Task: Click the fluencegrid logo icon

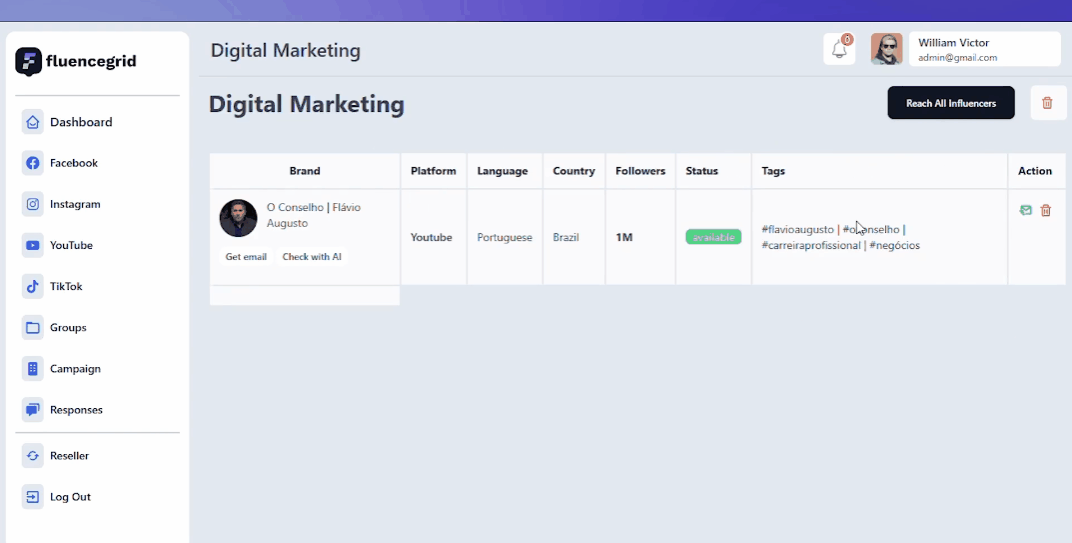Action: click(29, 62)
